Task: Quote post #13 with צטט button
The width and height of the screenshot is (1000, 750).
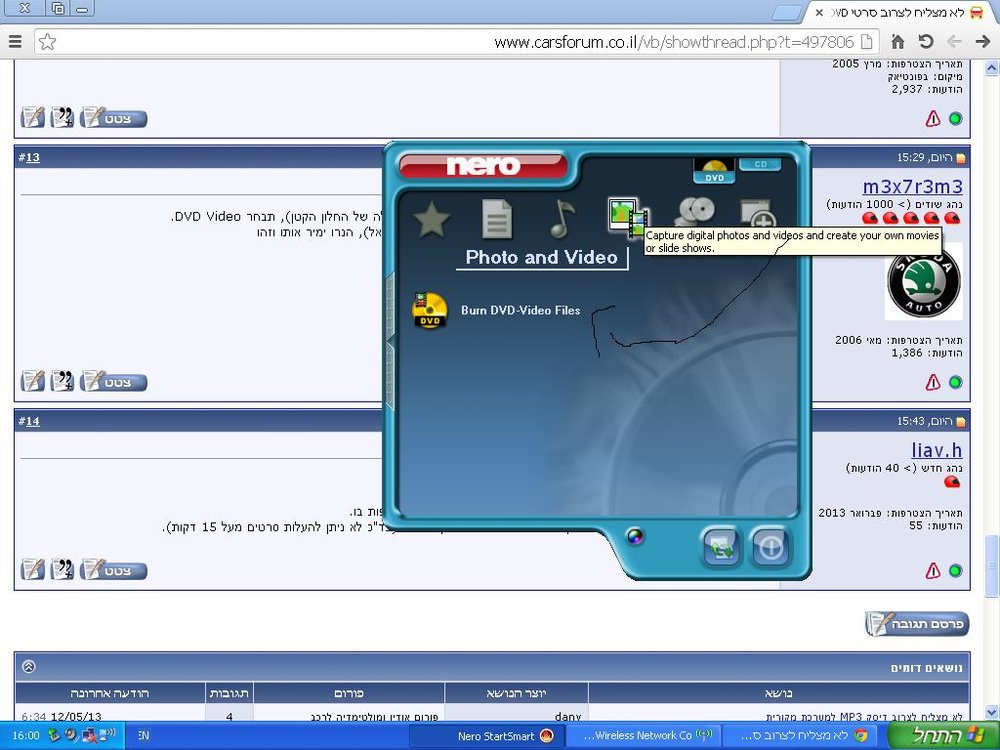Action: (114, 382)
